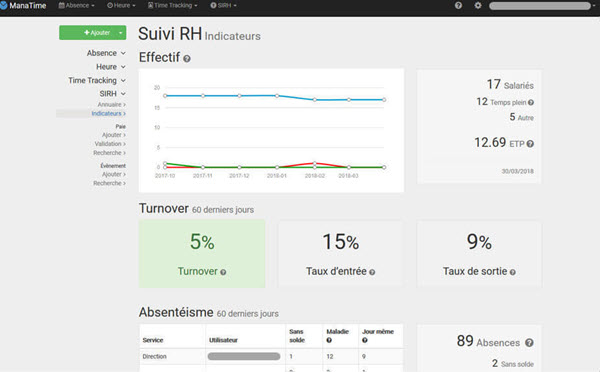Click the help icon next to ETP
The height and width of the screenshot is (372, 600).
coord(530,144)
